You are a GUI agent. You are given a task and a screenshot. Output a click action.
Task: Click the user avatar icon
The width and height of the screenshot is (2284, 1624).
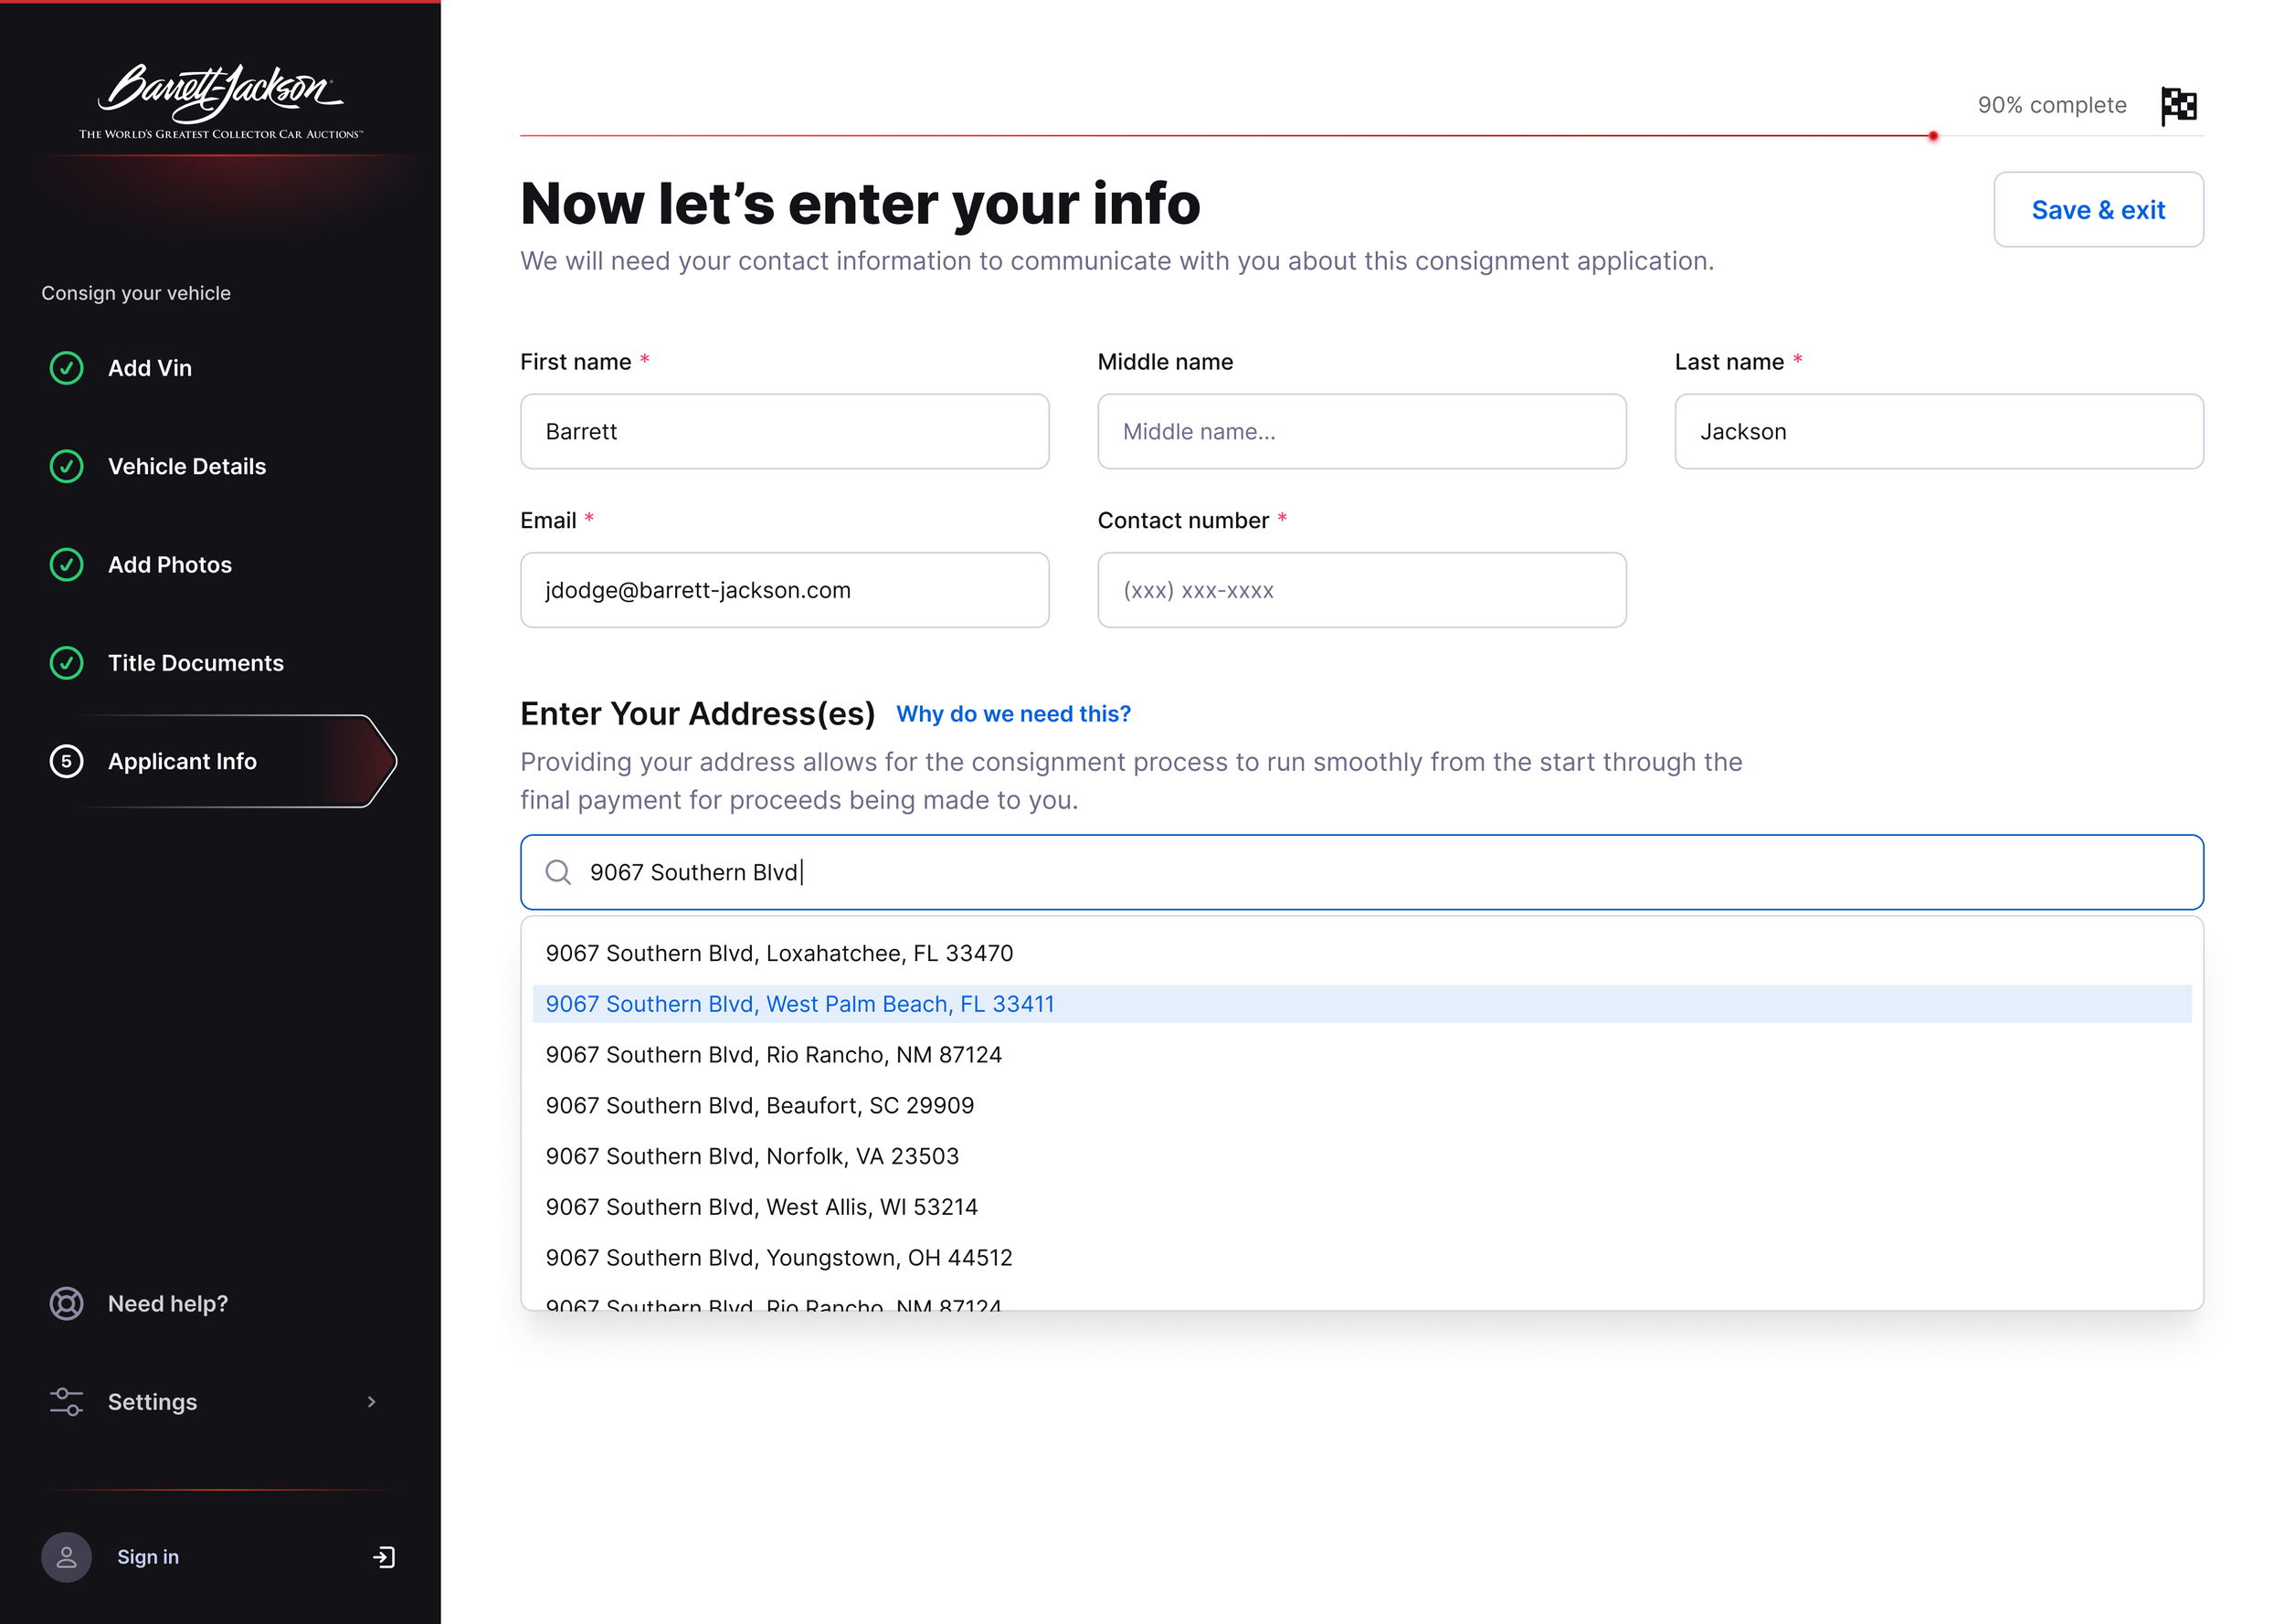tap(66, 1557)
